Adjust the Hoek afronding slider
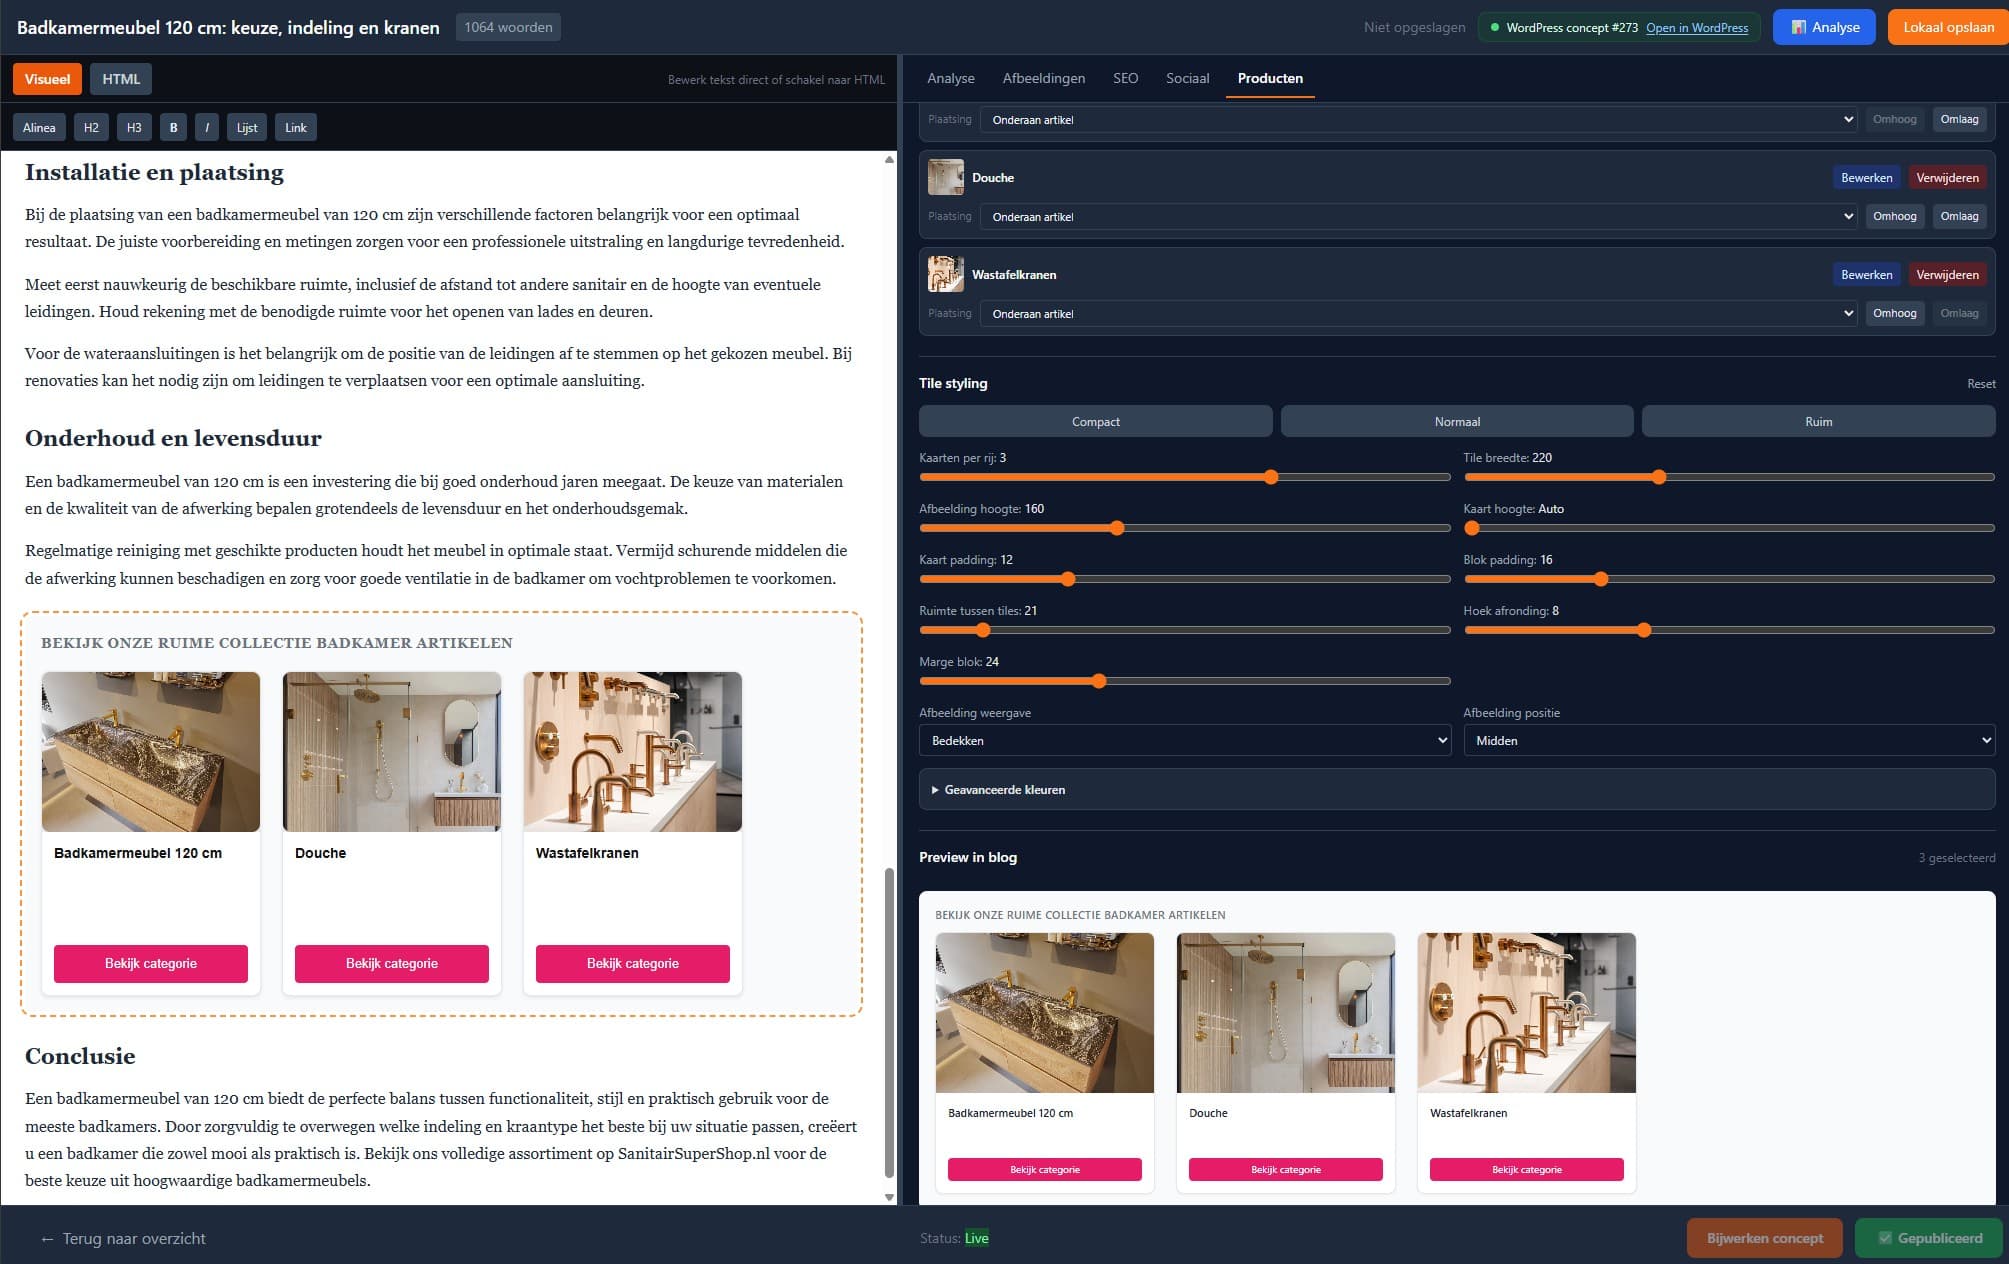 click(1729, 630)
